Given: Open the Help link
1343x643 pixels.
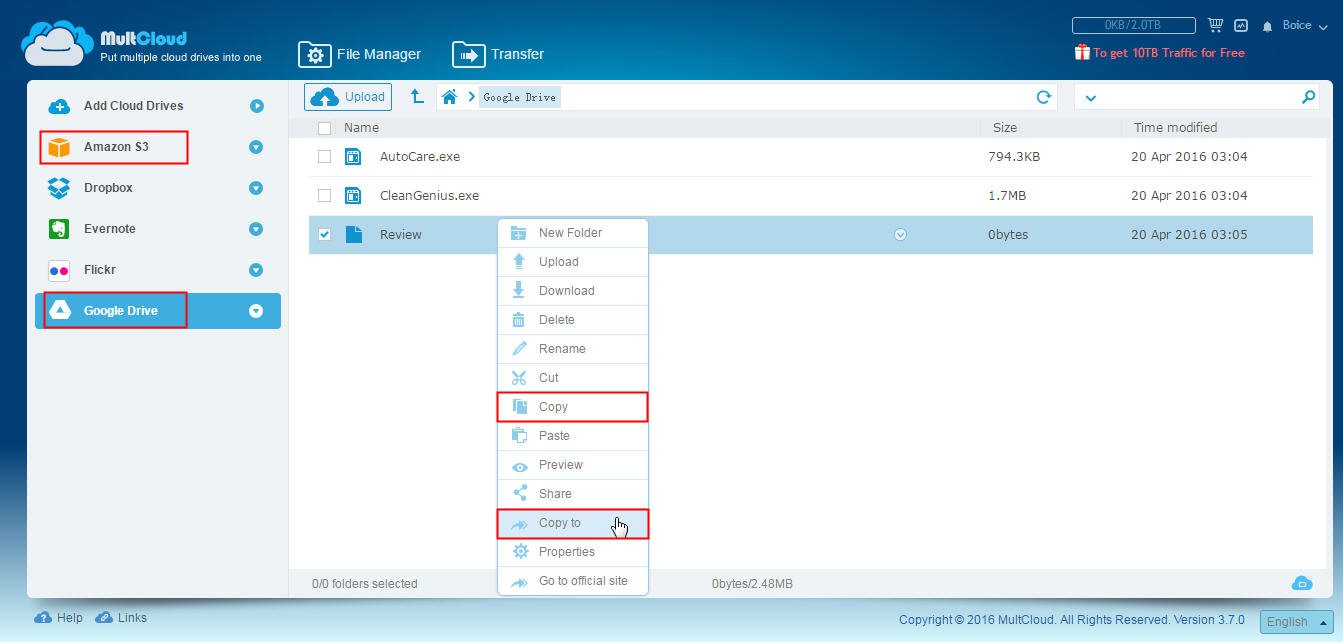Looking at the screenshot, I should pos(59,618).
